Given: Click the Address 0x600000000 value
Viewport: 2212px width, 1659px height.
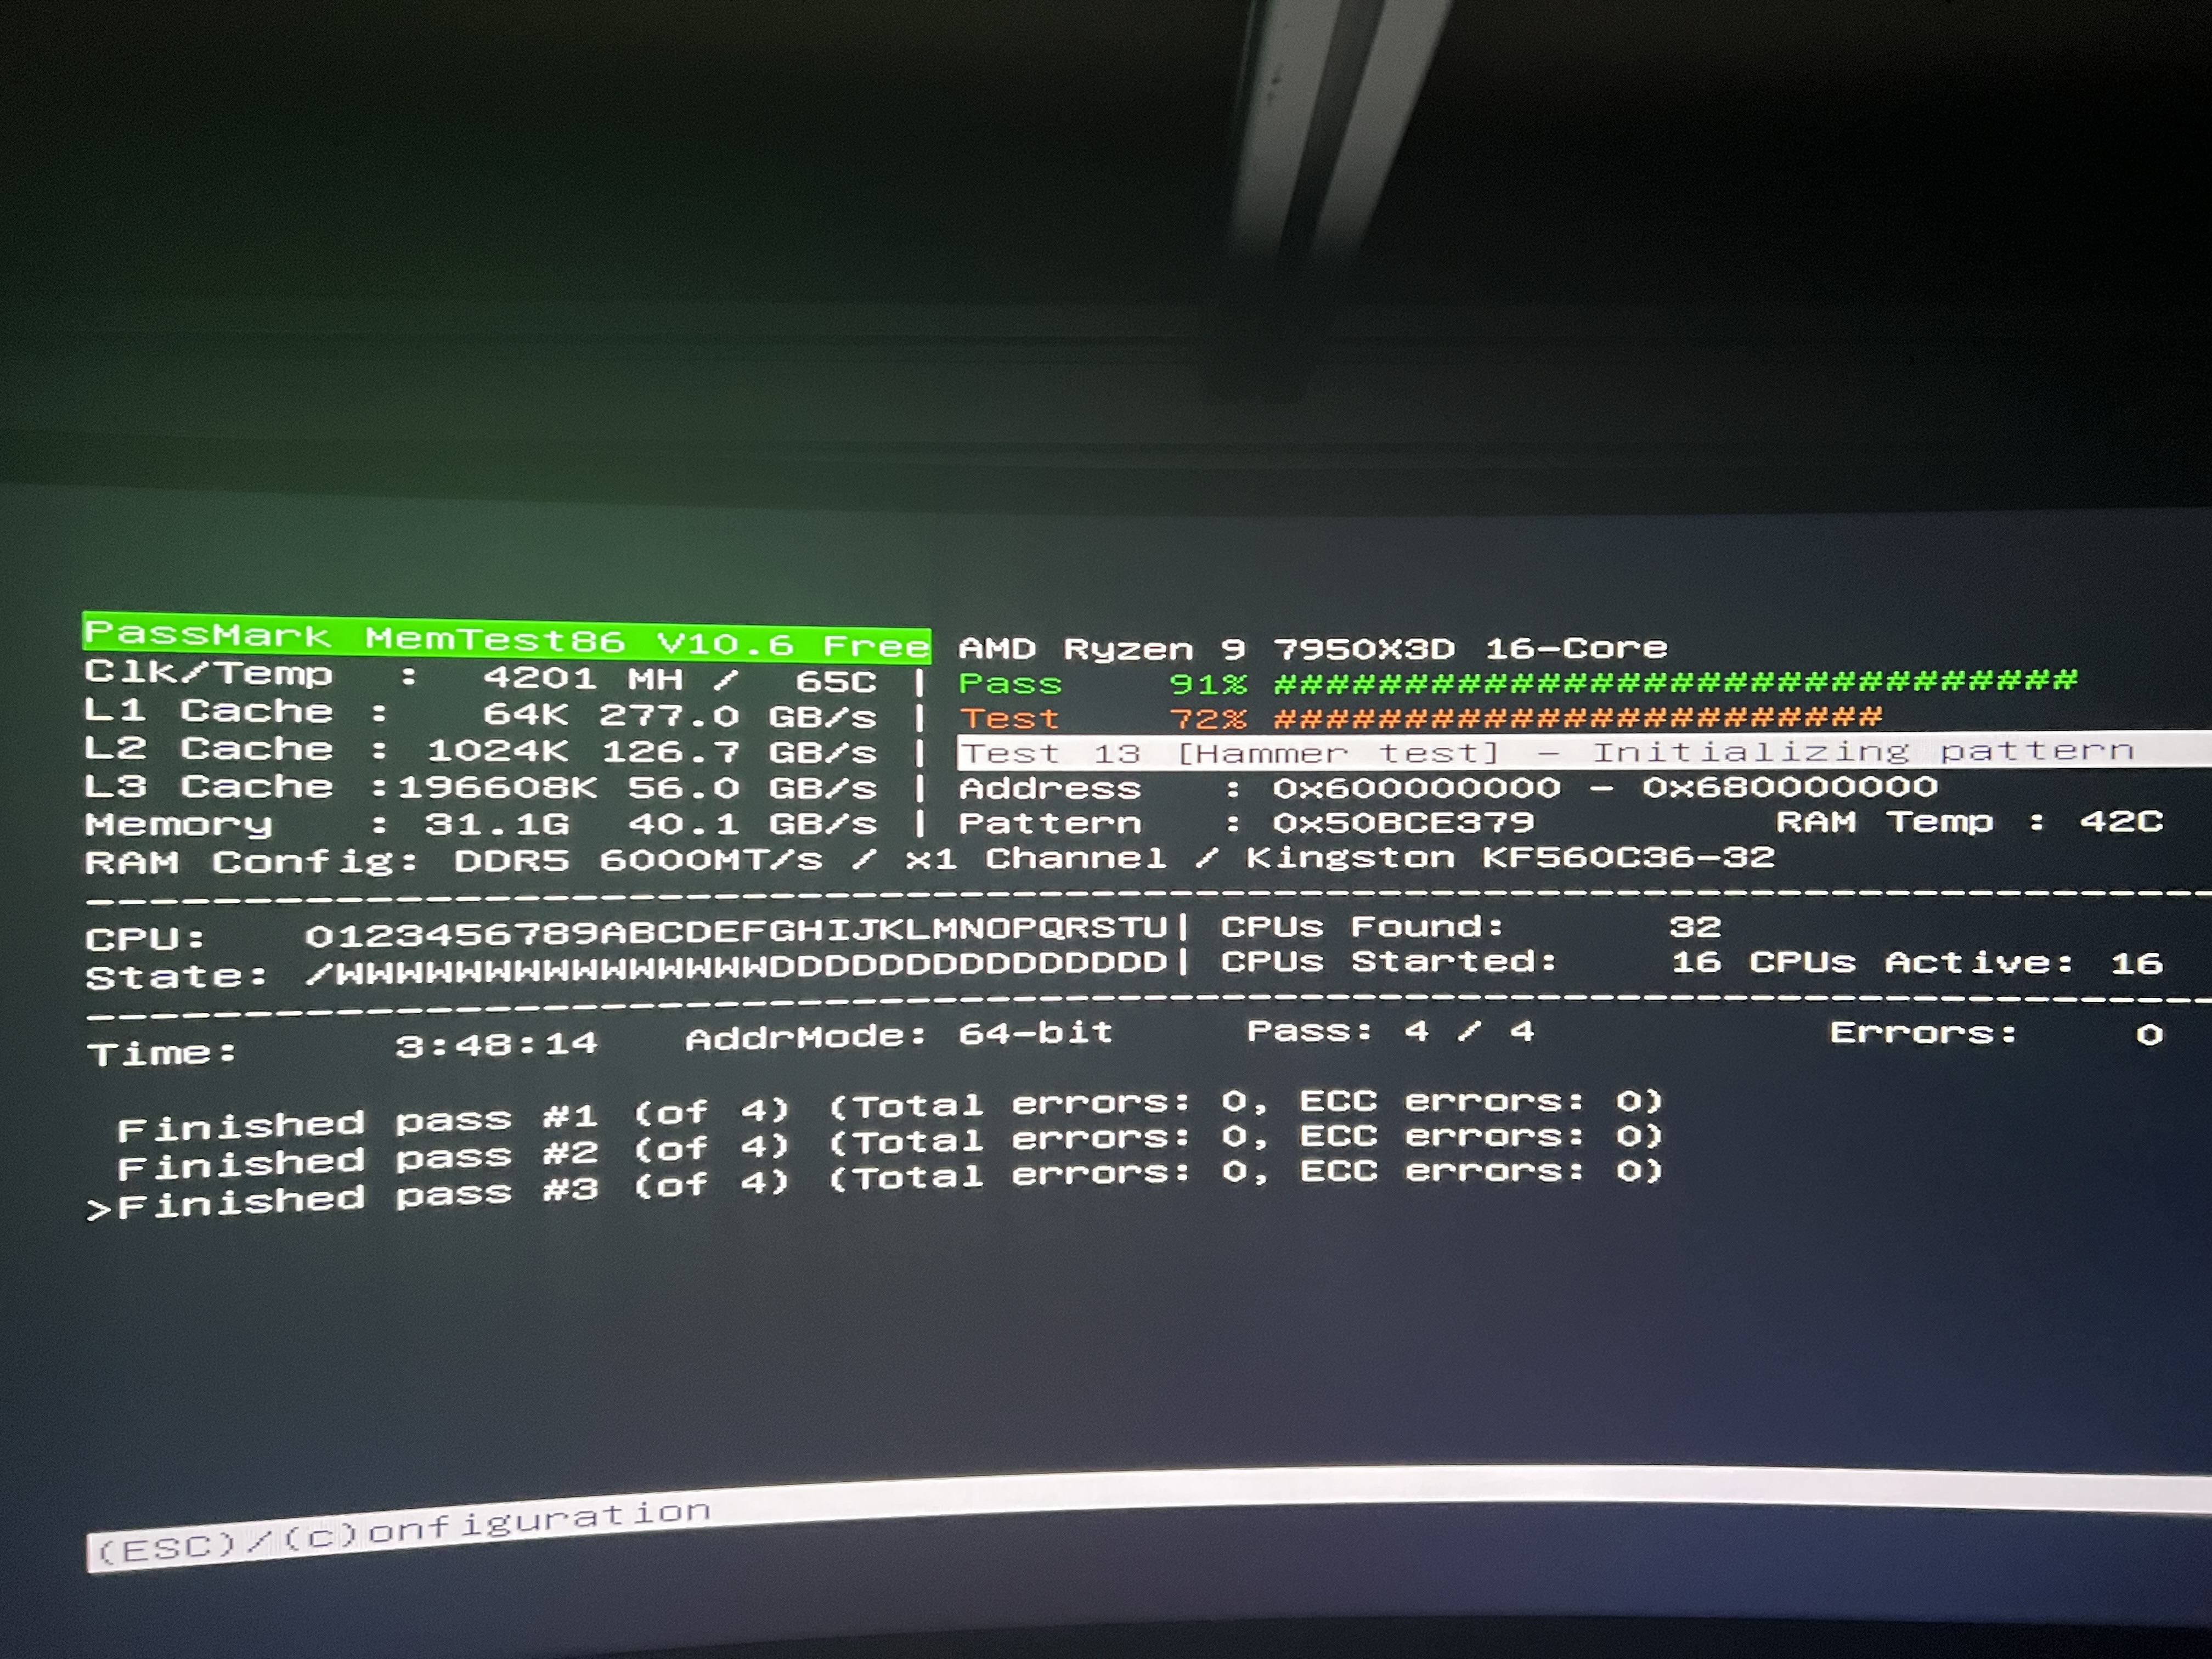Looking at the screenshot, I should point(1416,788).
